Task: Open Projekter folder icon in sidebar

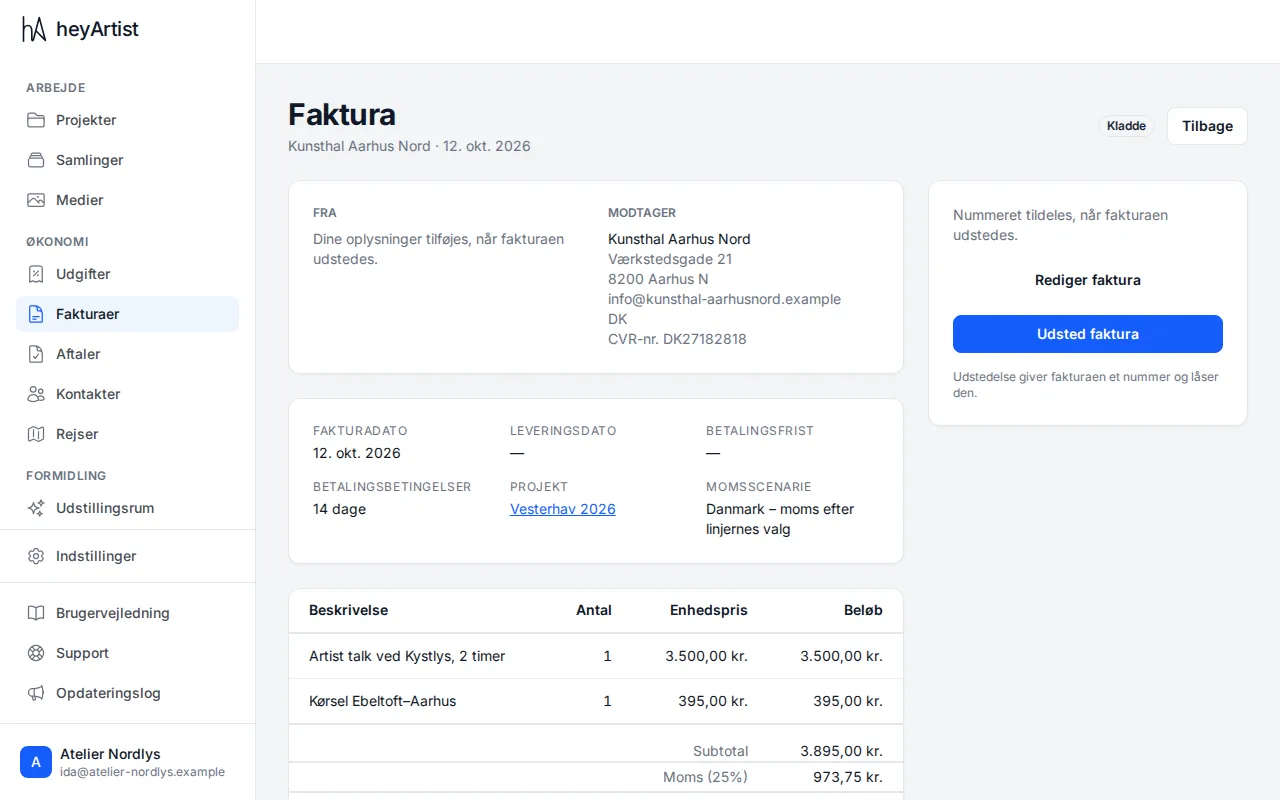Action: (x=36, y=120)
